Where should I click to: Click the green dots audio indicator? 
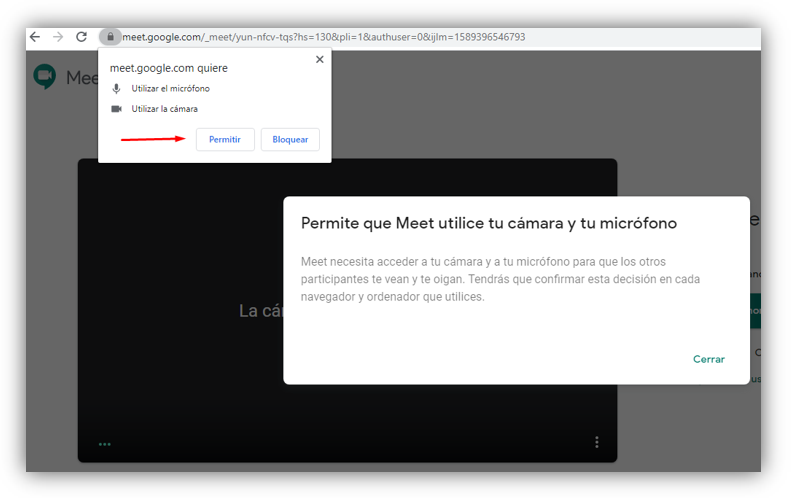click(104, 444)
